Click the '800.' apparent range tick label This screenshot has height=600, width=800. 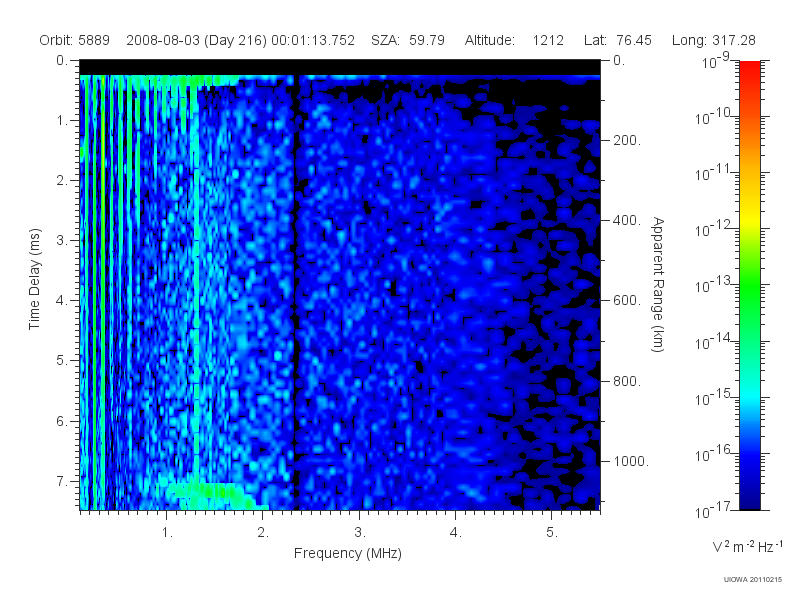tap(627, 381)
